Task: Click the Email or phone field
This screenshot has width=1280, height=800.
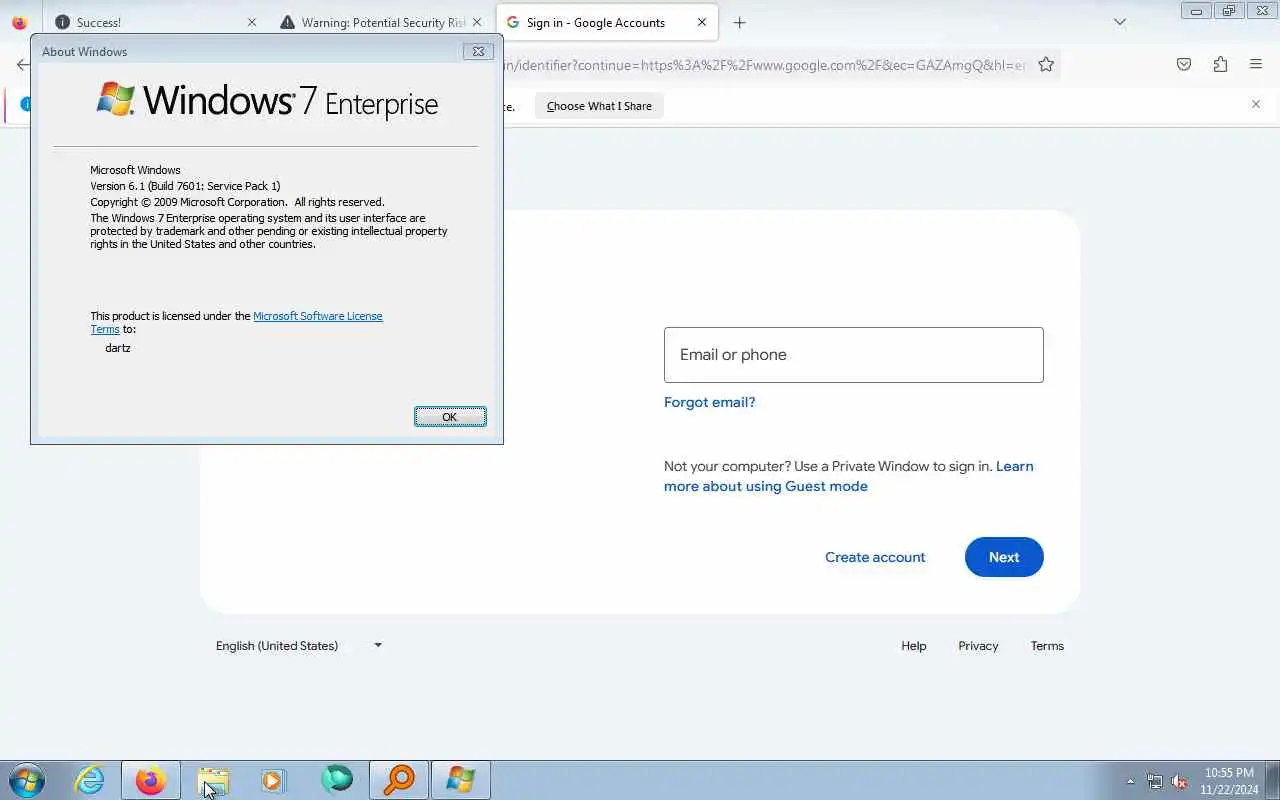Action: [853, 355]
